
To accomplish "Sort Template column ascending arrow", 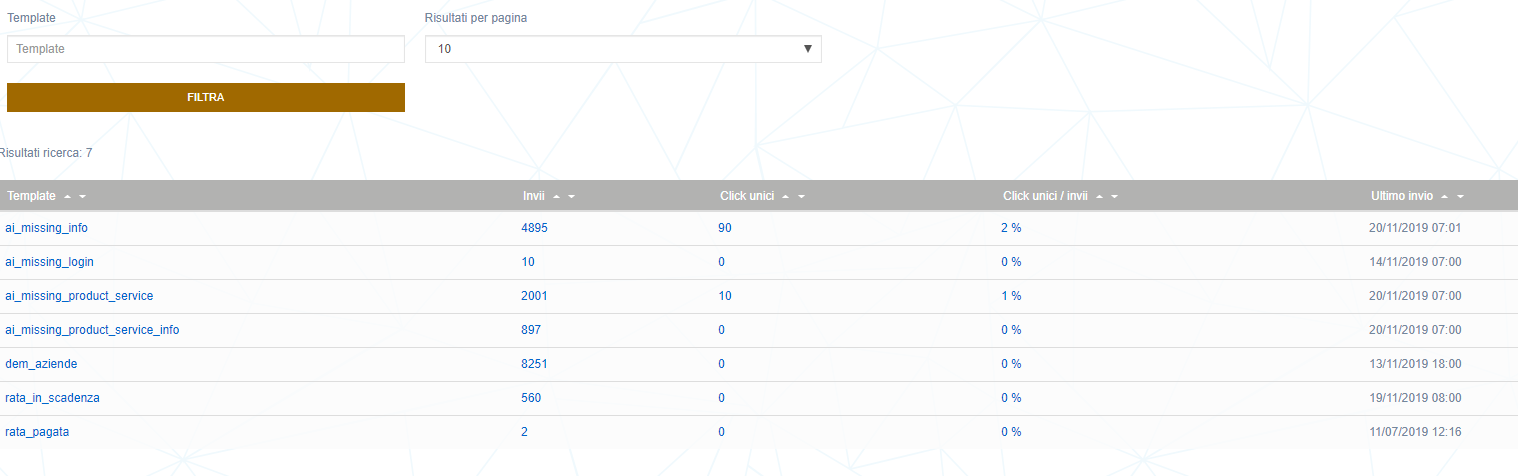I will click(67, 197).
